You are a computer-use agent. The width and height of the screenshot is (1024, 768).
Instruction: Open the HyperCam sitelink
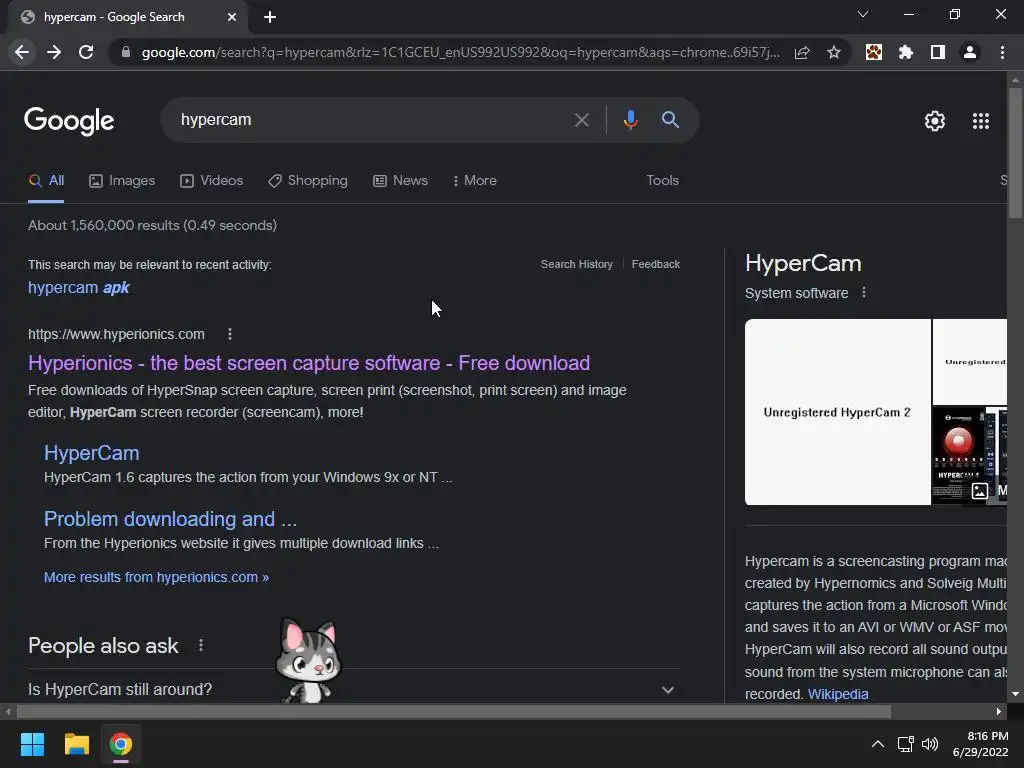(x=91, y=453)
